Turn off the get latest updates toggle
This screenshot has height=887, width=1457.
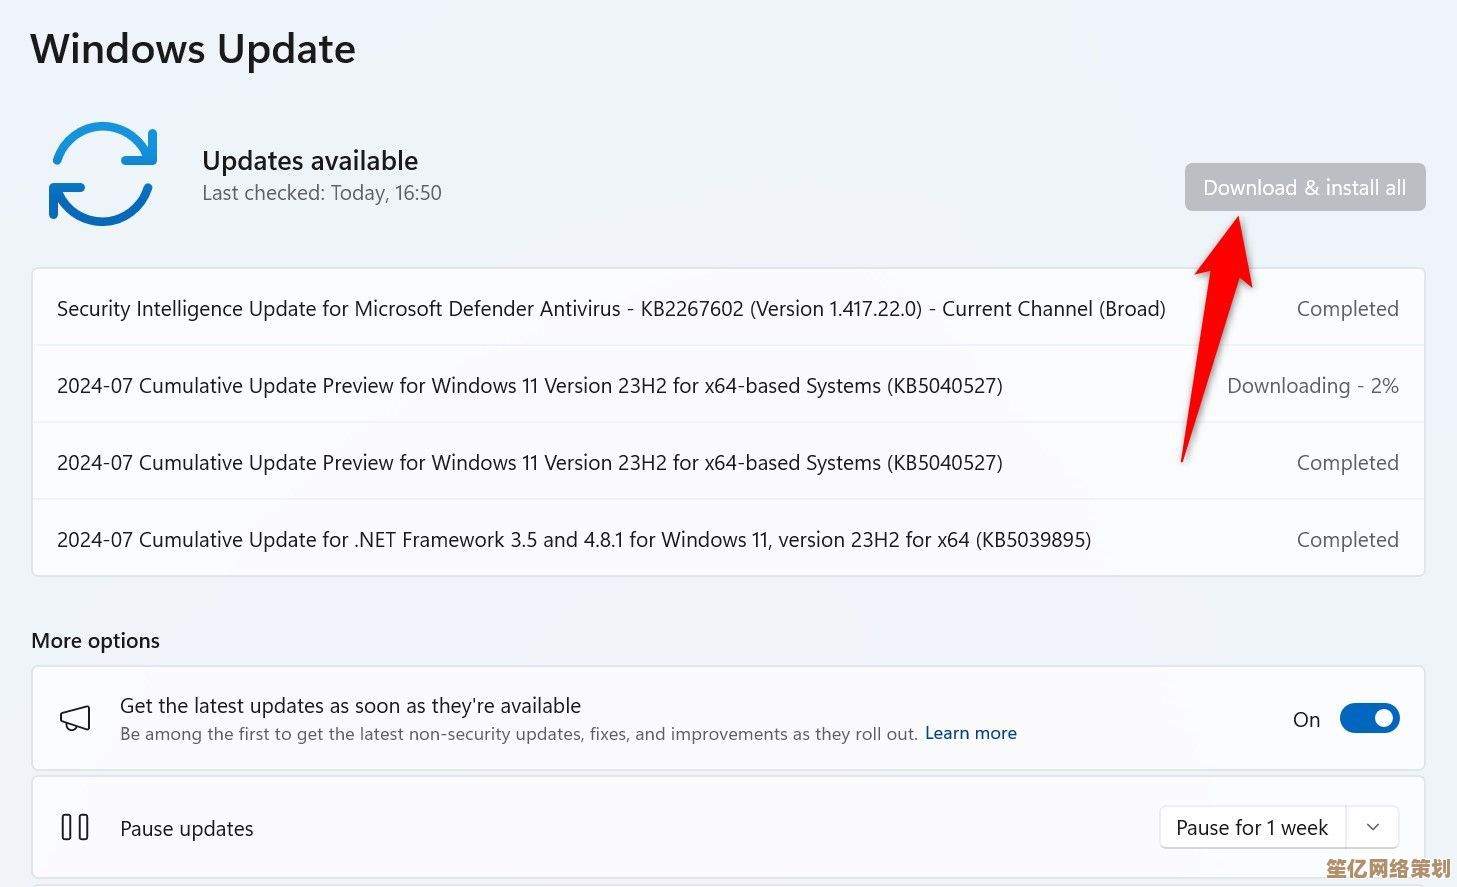1369,719
